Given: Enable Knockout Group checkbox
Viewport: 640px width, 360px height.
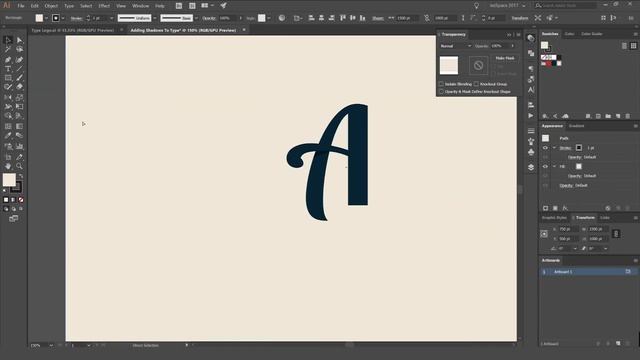Looking at the screenshot, I should tap(476, 84).
